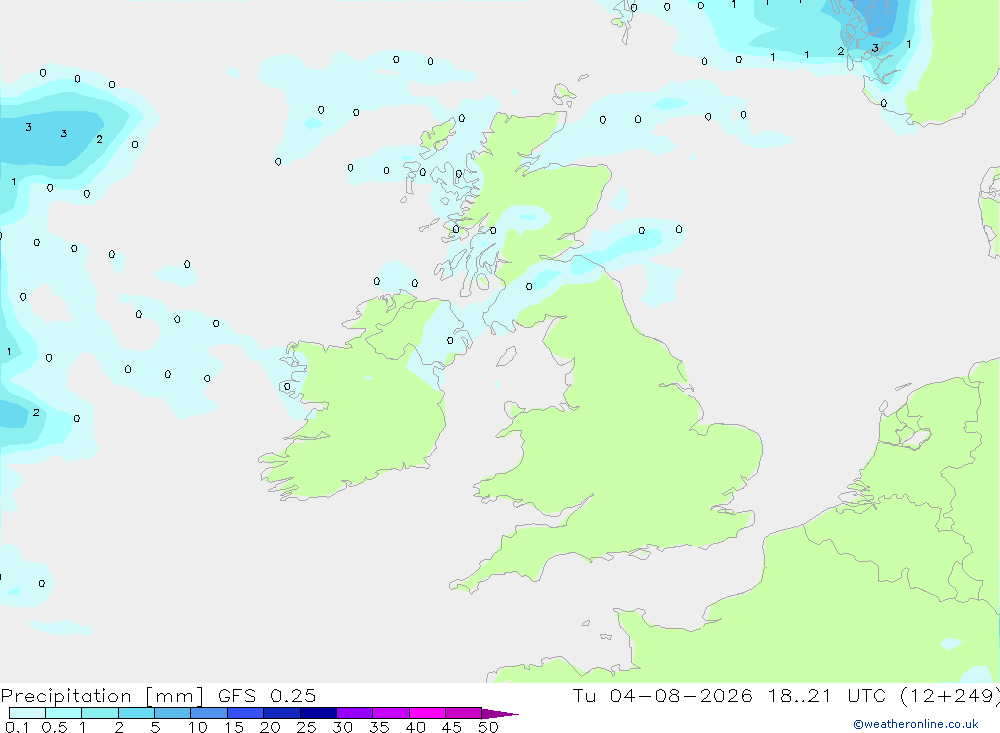Click the "Tu 04-08-2026" date text
The width and height of the screenshot is (1000, 733).
[x=662, y=695]
